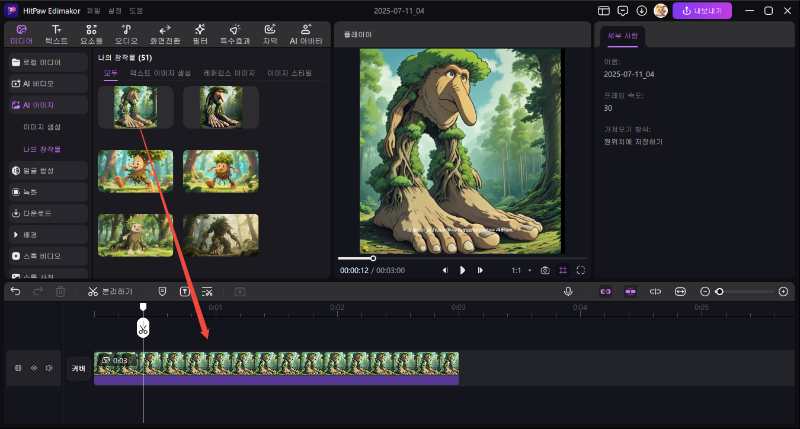Image resolution: width=800 pixels, height=429 pixels.
Task: Delete the selected clip with trash icon
Action: pos(60,291)
